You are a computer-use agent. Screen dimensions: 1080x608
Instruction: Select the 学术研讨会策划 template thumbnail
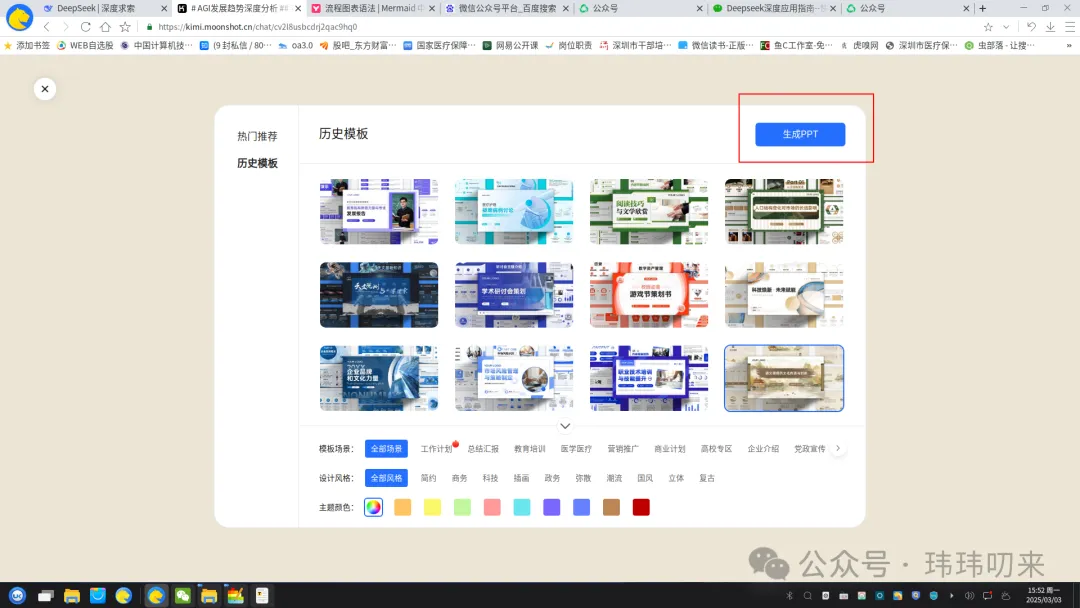pyautogui.click(x=514, y=295)
